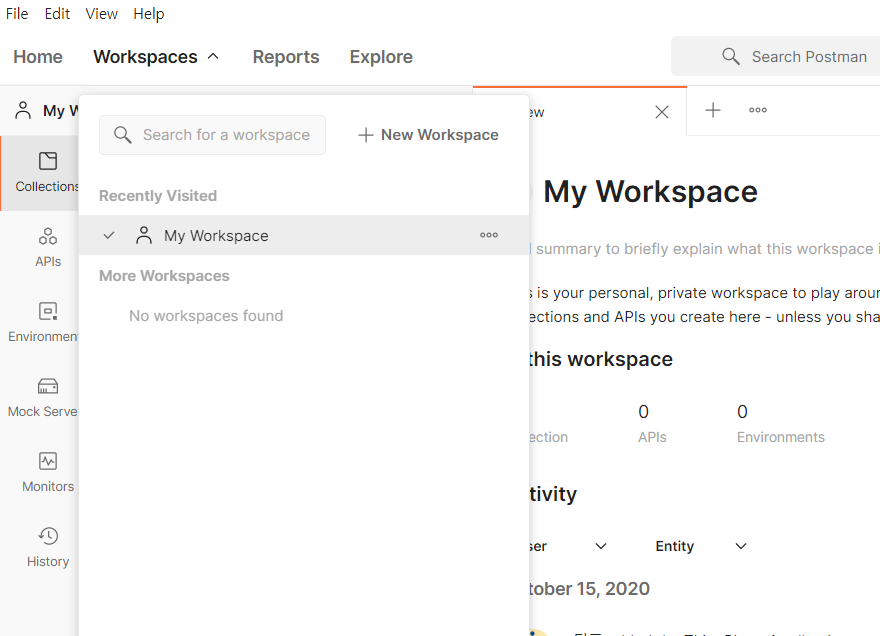Click the October 15, 2020 date
880x636 pixels.
coord(589,588)
